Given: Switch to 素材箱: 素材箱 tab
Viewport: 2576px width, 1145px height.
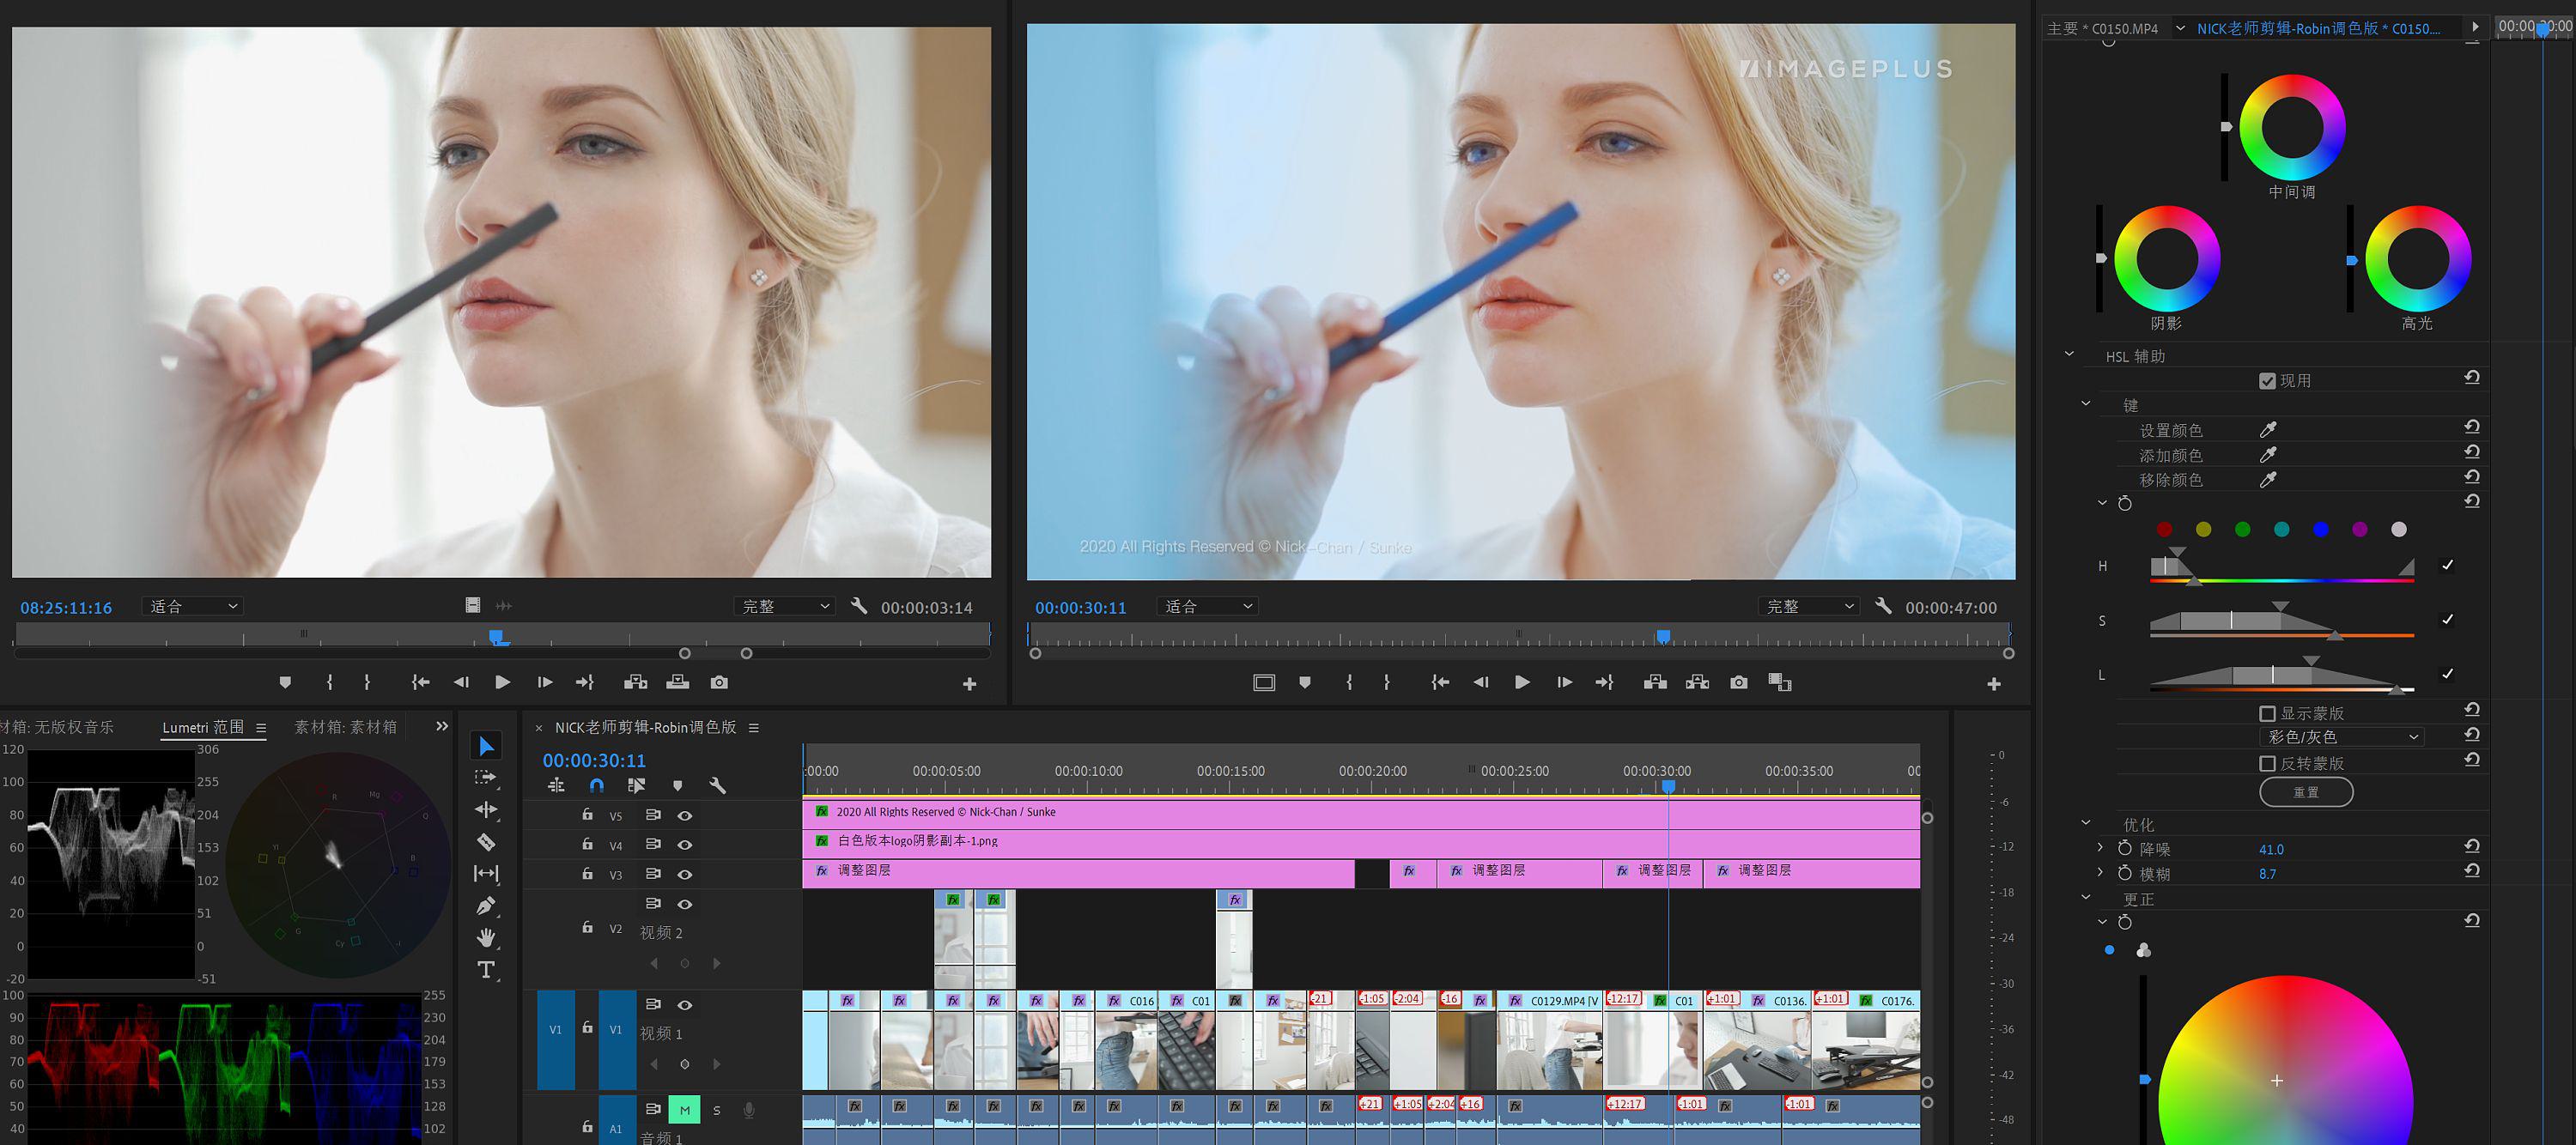Looking at the screenshot, I should click(x=345, y=727).
